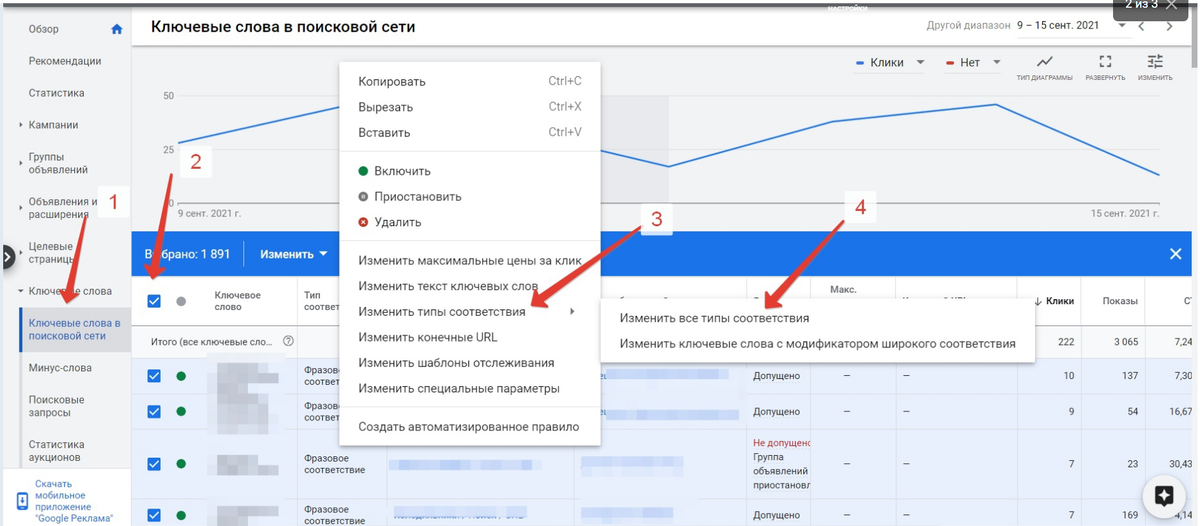Open Рекомендации in the sidebar
The width and height of the screenshot is (1200, 526).
[x=65, y=61]
